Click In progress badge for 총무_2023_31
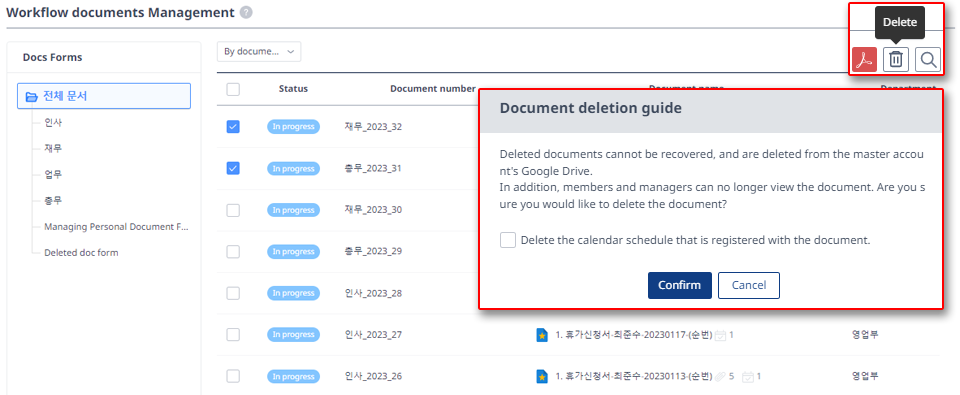Screen dimensions: 960x395 [293, 168]
